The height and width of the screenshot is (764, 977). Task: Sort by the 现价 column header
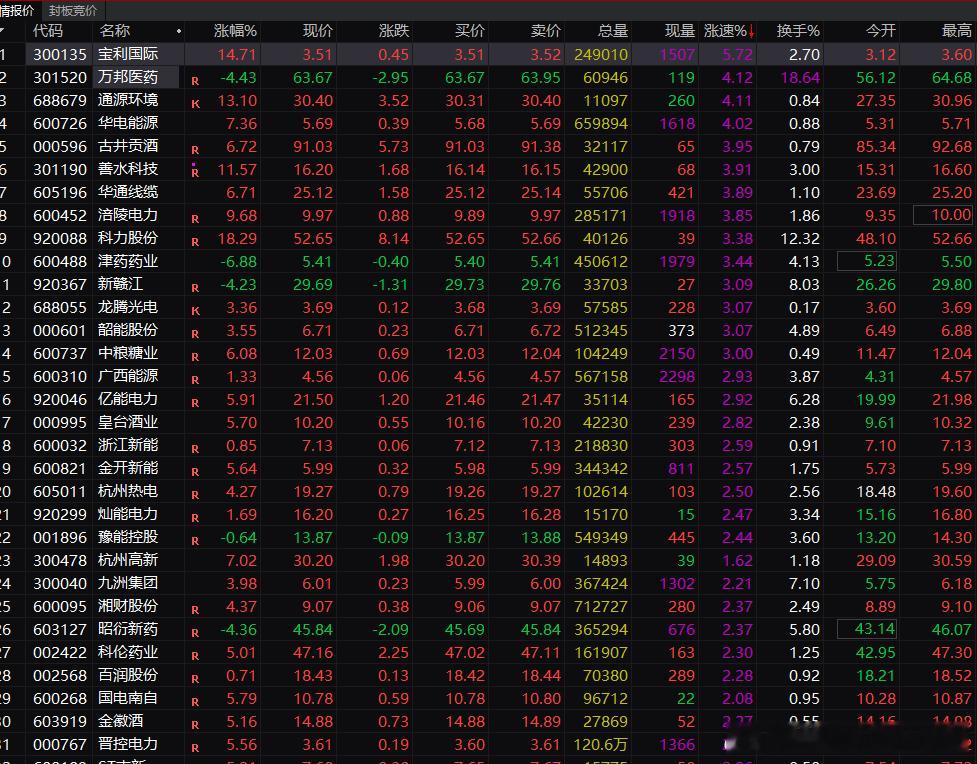click(318, 31)
